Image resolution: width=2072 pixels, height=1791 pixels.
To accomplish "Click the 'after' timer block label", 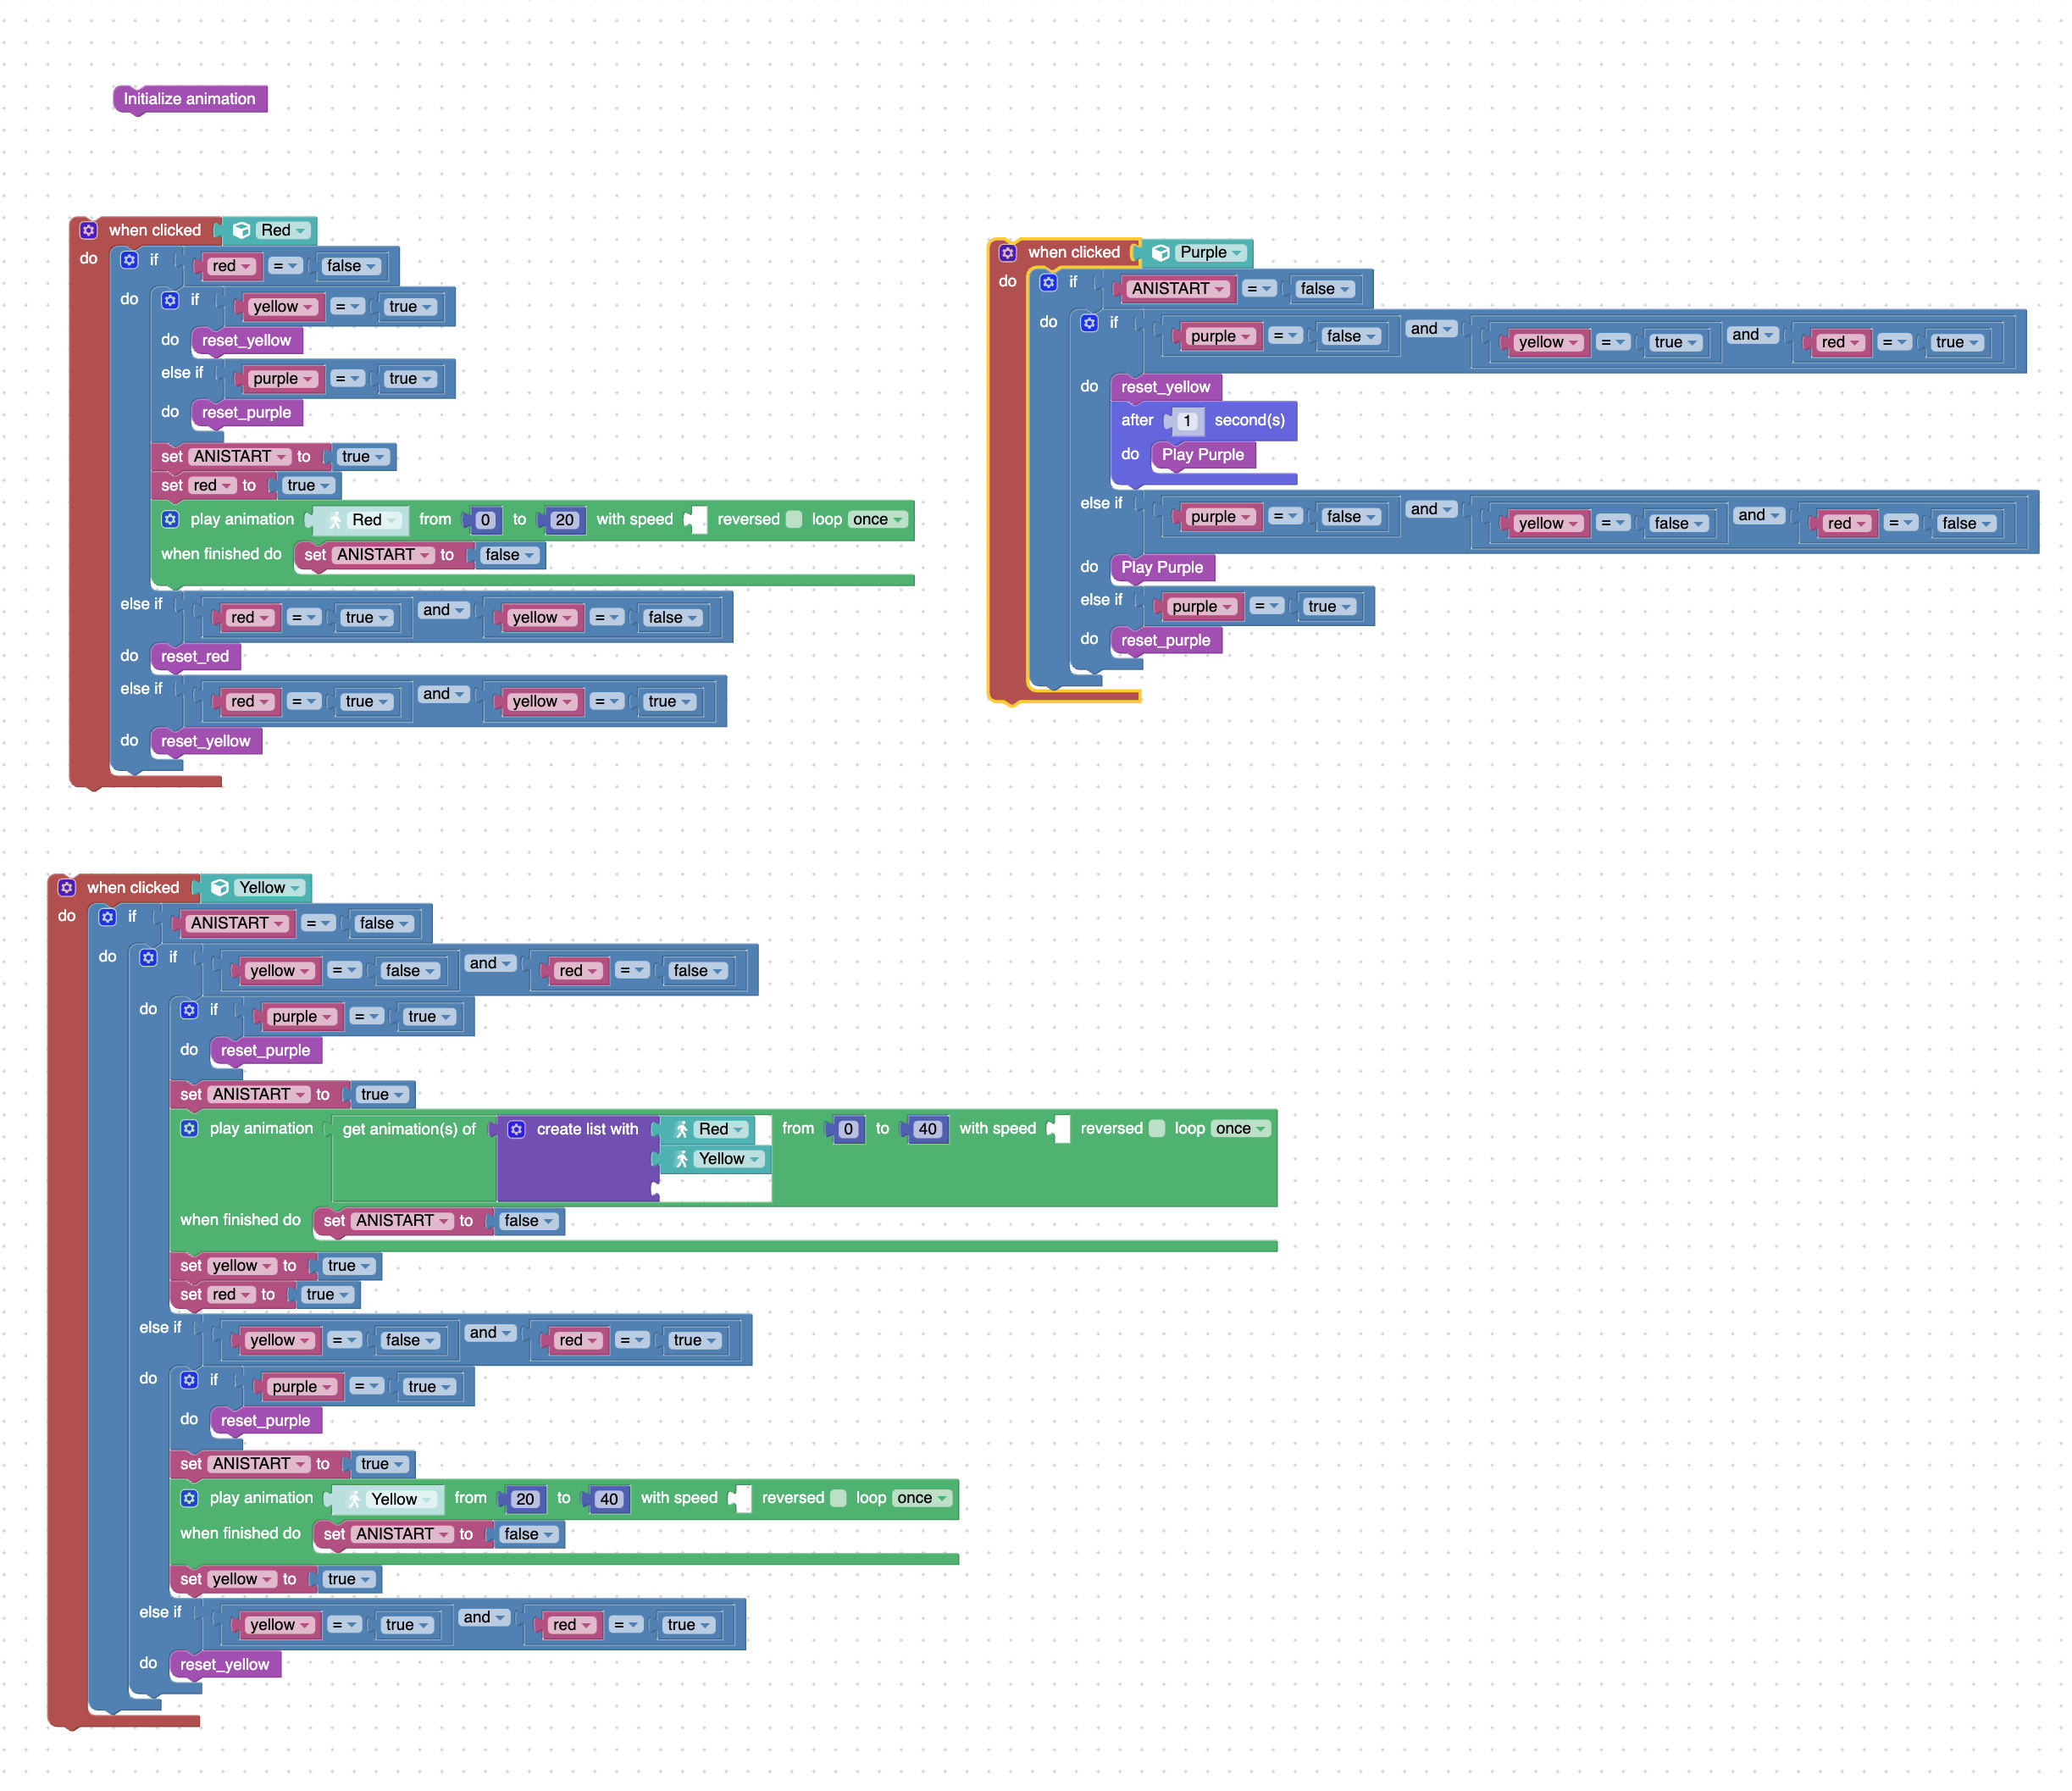I will pyautogui.click(x=1137, y=420).
